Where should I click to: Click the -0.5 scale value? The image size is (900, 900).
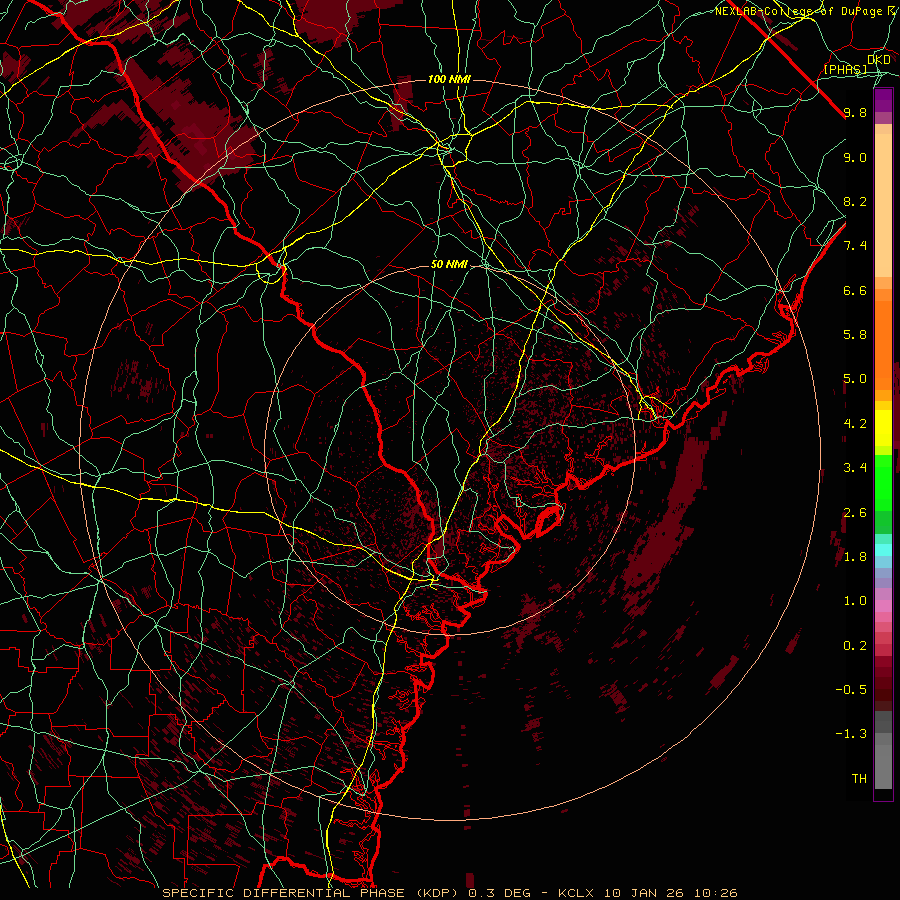coord(851,690)
